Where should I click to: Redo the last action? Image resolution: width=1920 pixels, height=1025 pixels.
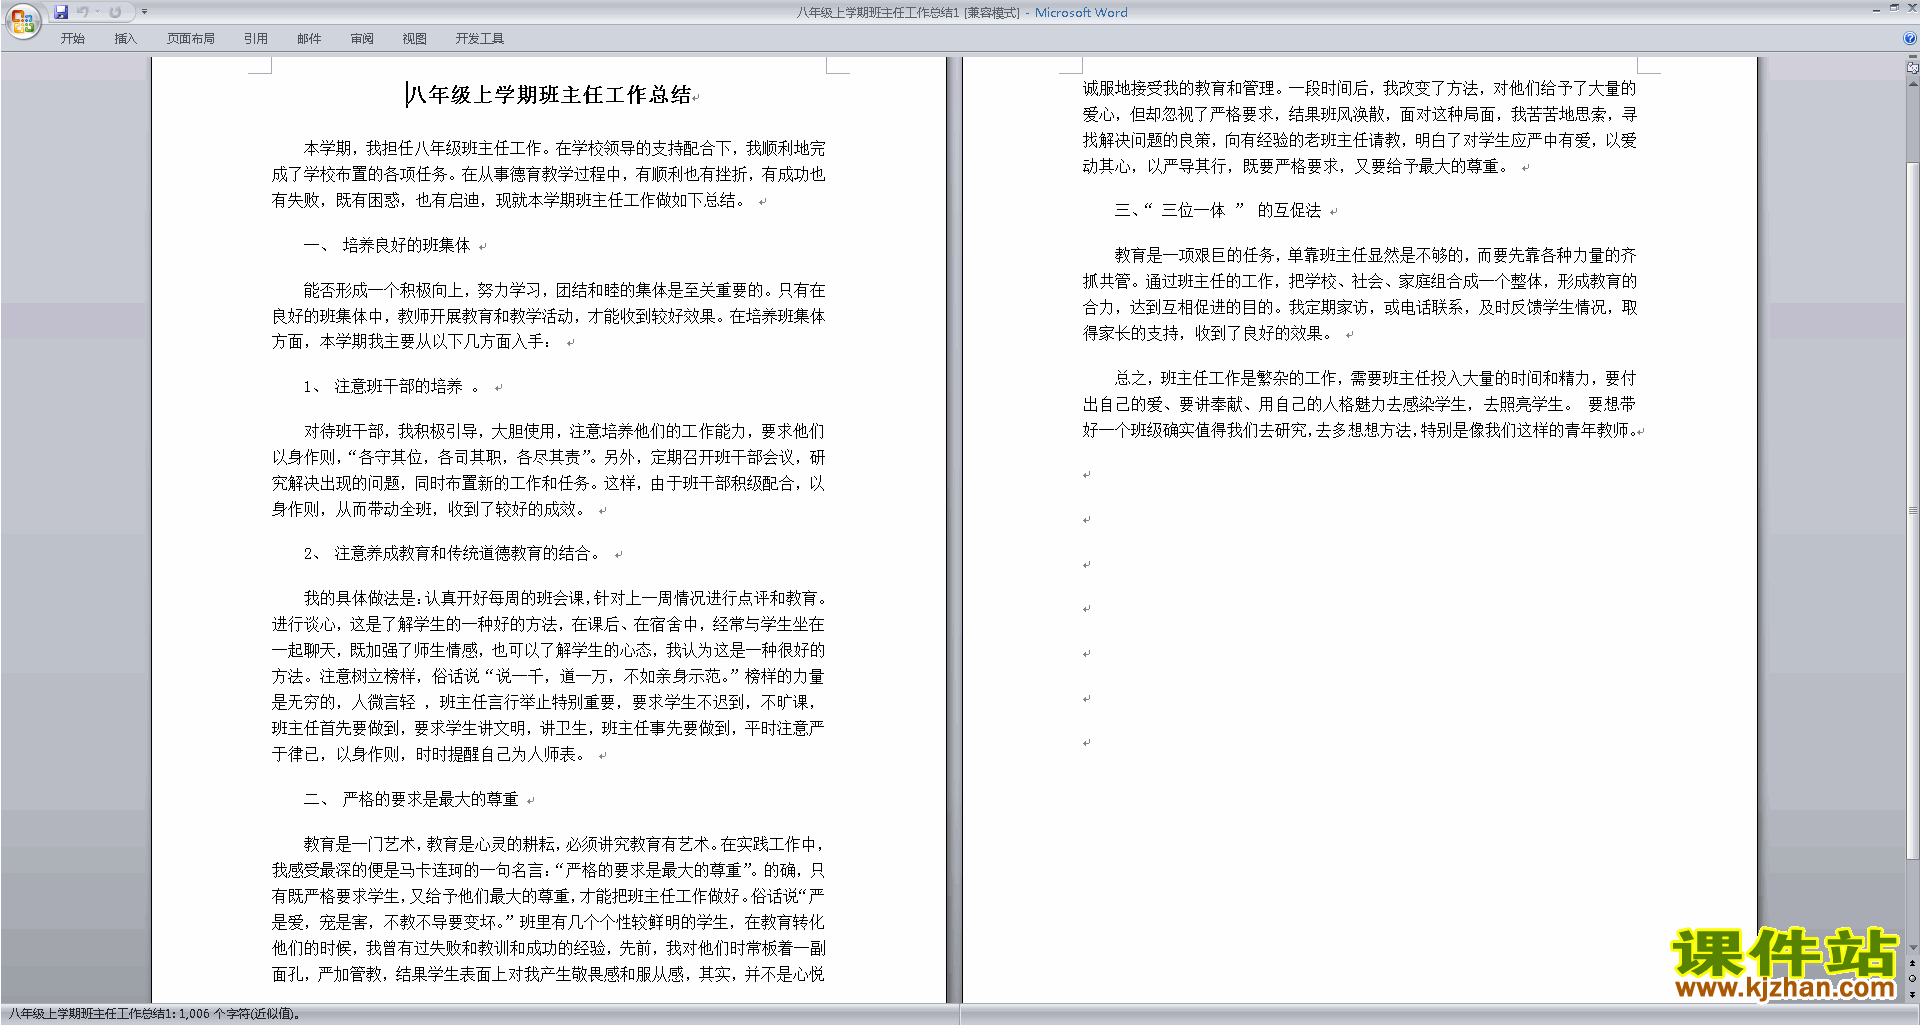tap(115, 12)
